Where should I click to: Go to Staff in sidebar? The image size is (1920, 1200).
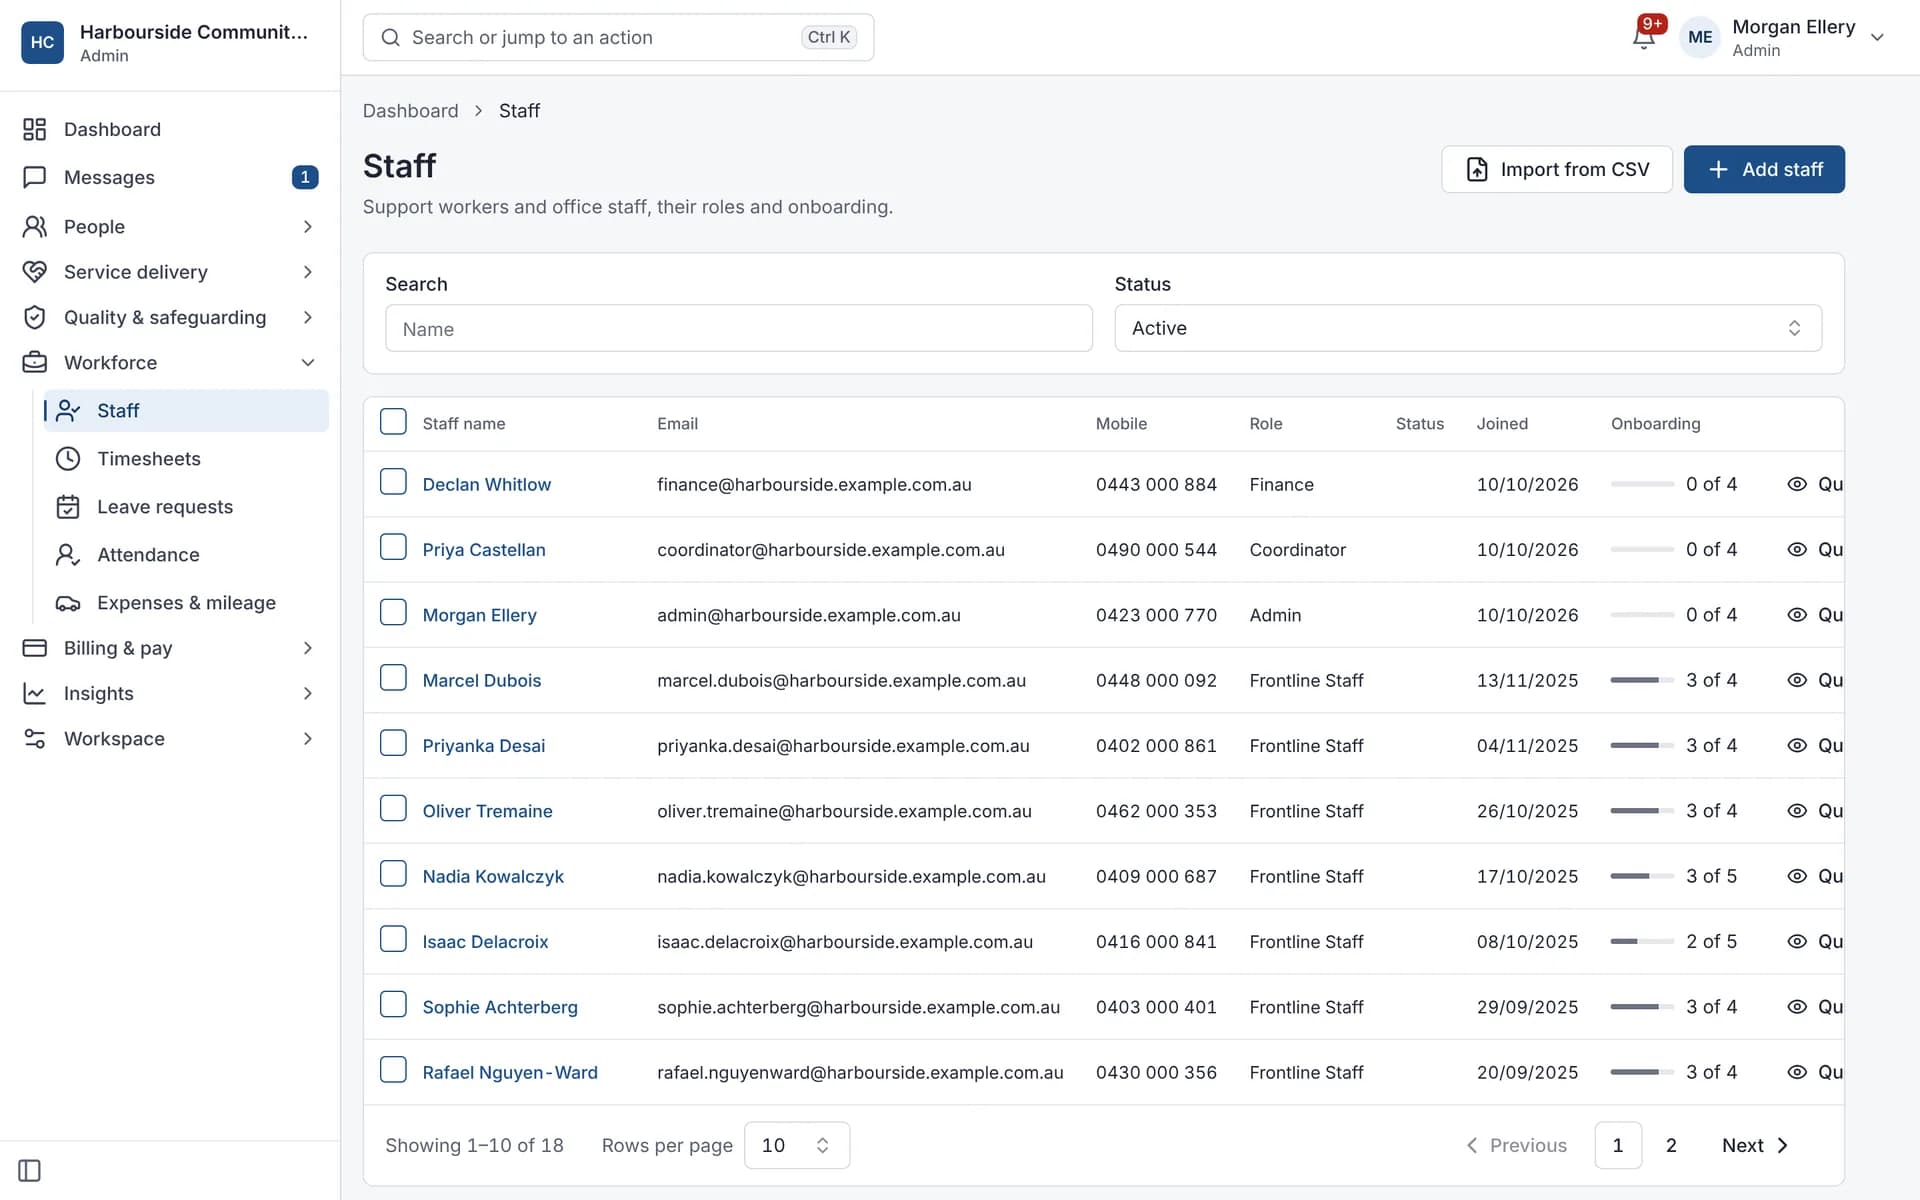point(186,411)
